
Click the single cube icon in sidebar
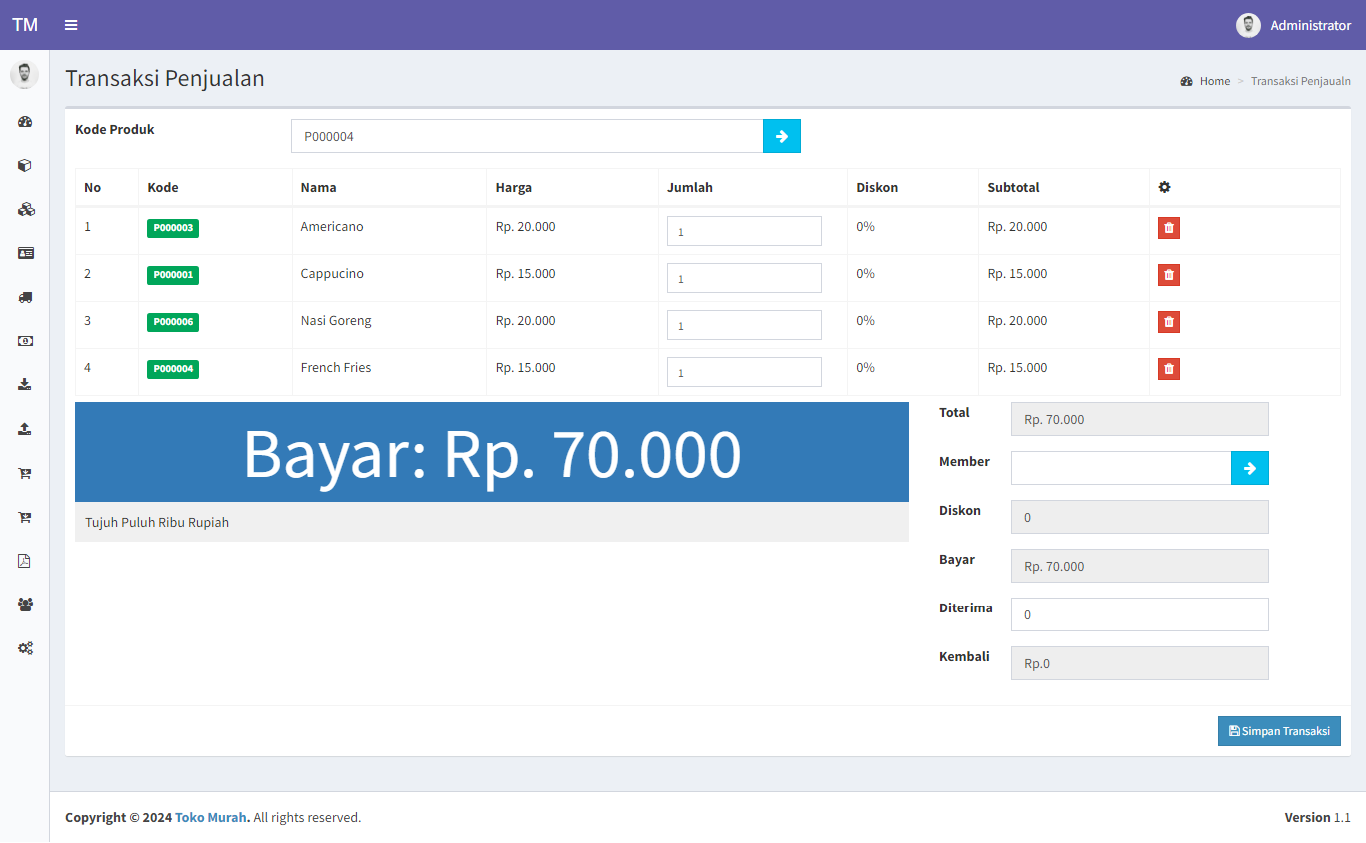point(25,166)
